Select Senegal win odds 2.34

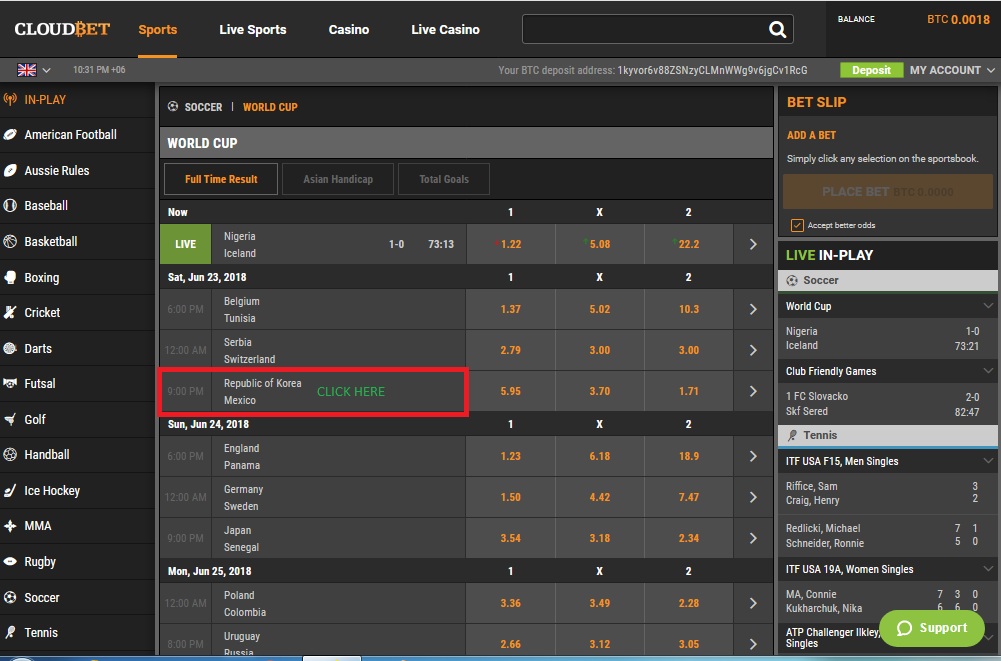(x=688, y=538)
